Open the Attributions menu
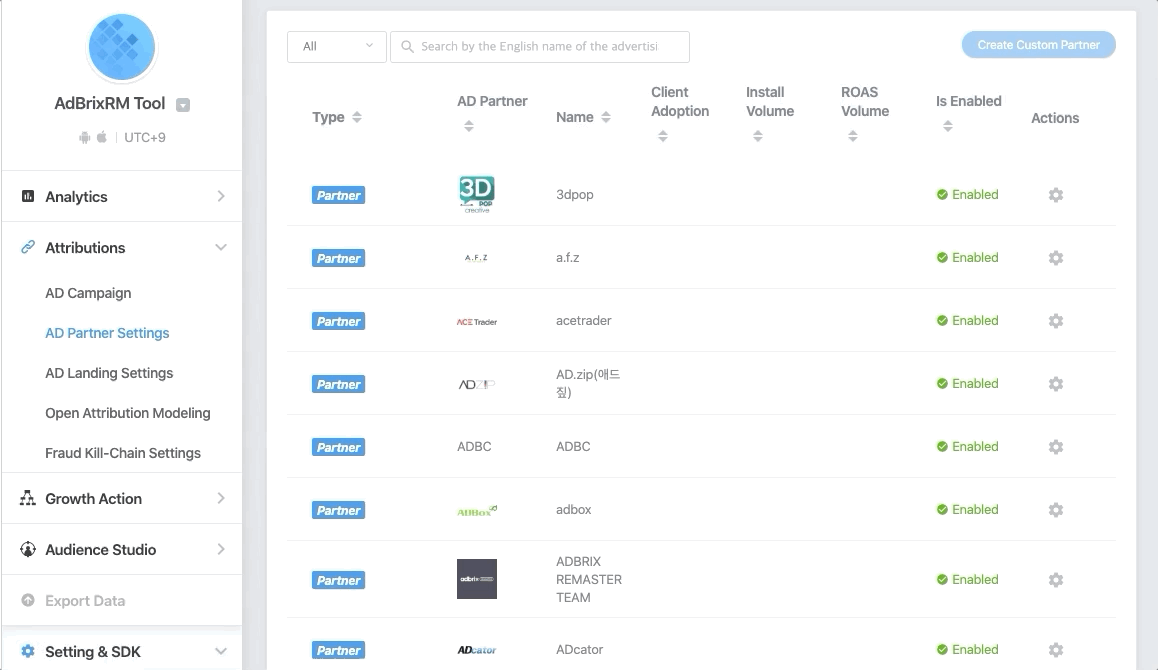Viewport: 1158px width, 670px height. (x=122, y=247)
